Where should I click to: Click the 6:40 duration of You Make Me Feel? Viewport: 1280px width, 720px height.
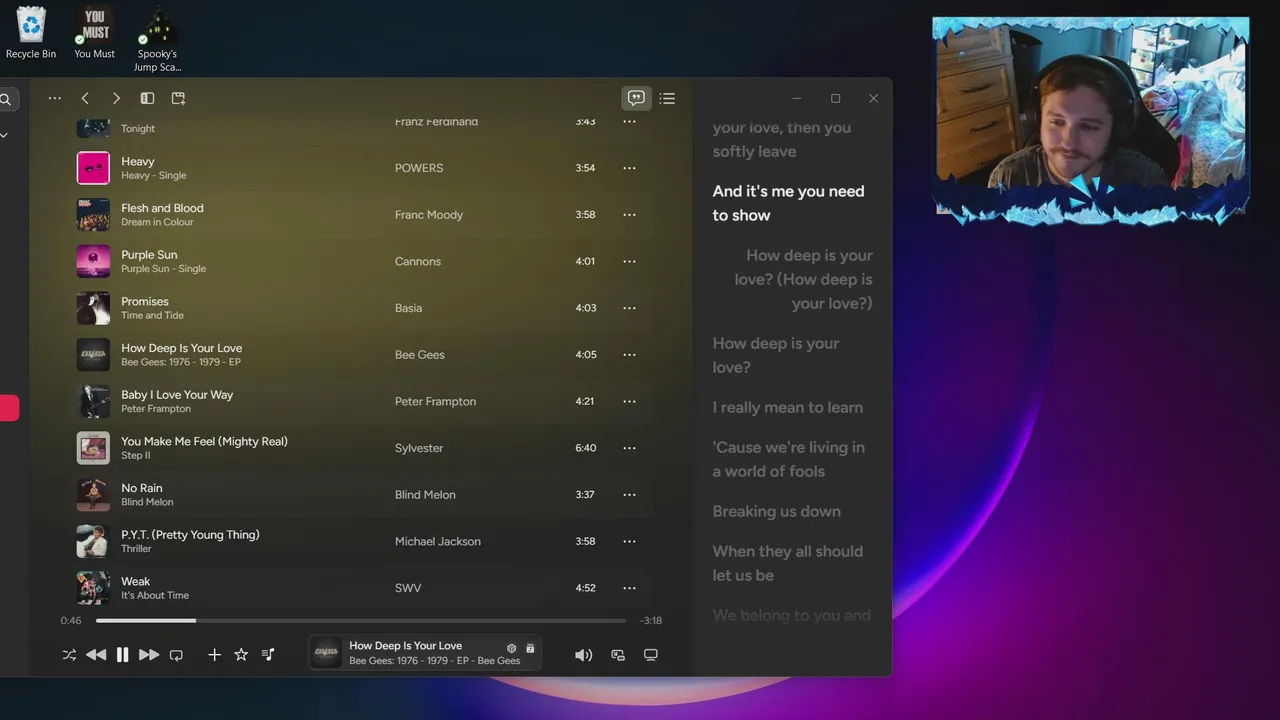point(586,448)
